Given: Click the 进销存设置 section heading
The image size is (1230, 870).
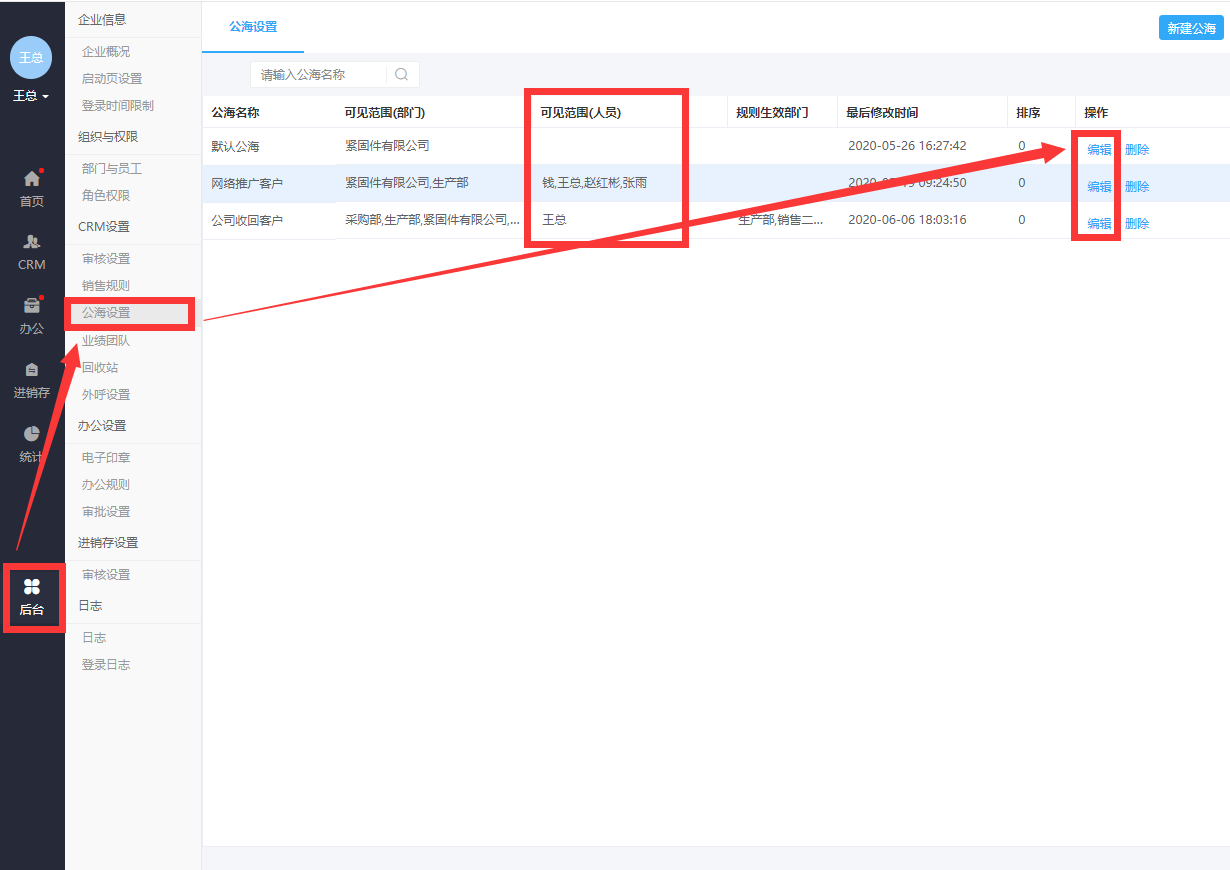Looking at the screenshot, I should click(x=108, y=542).
